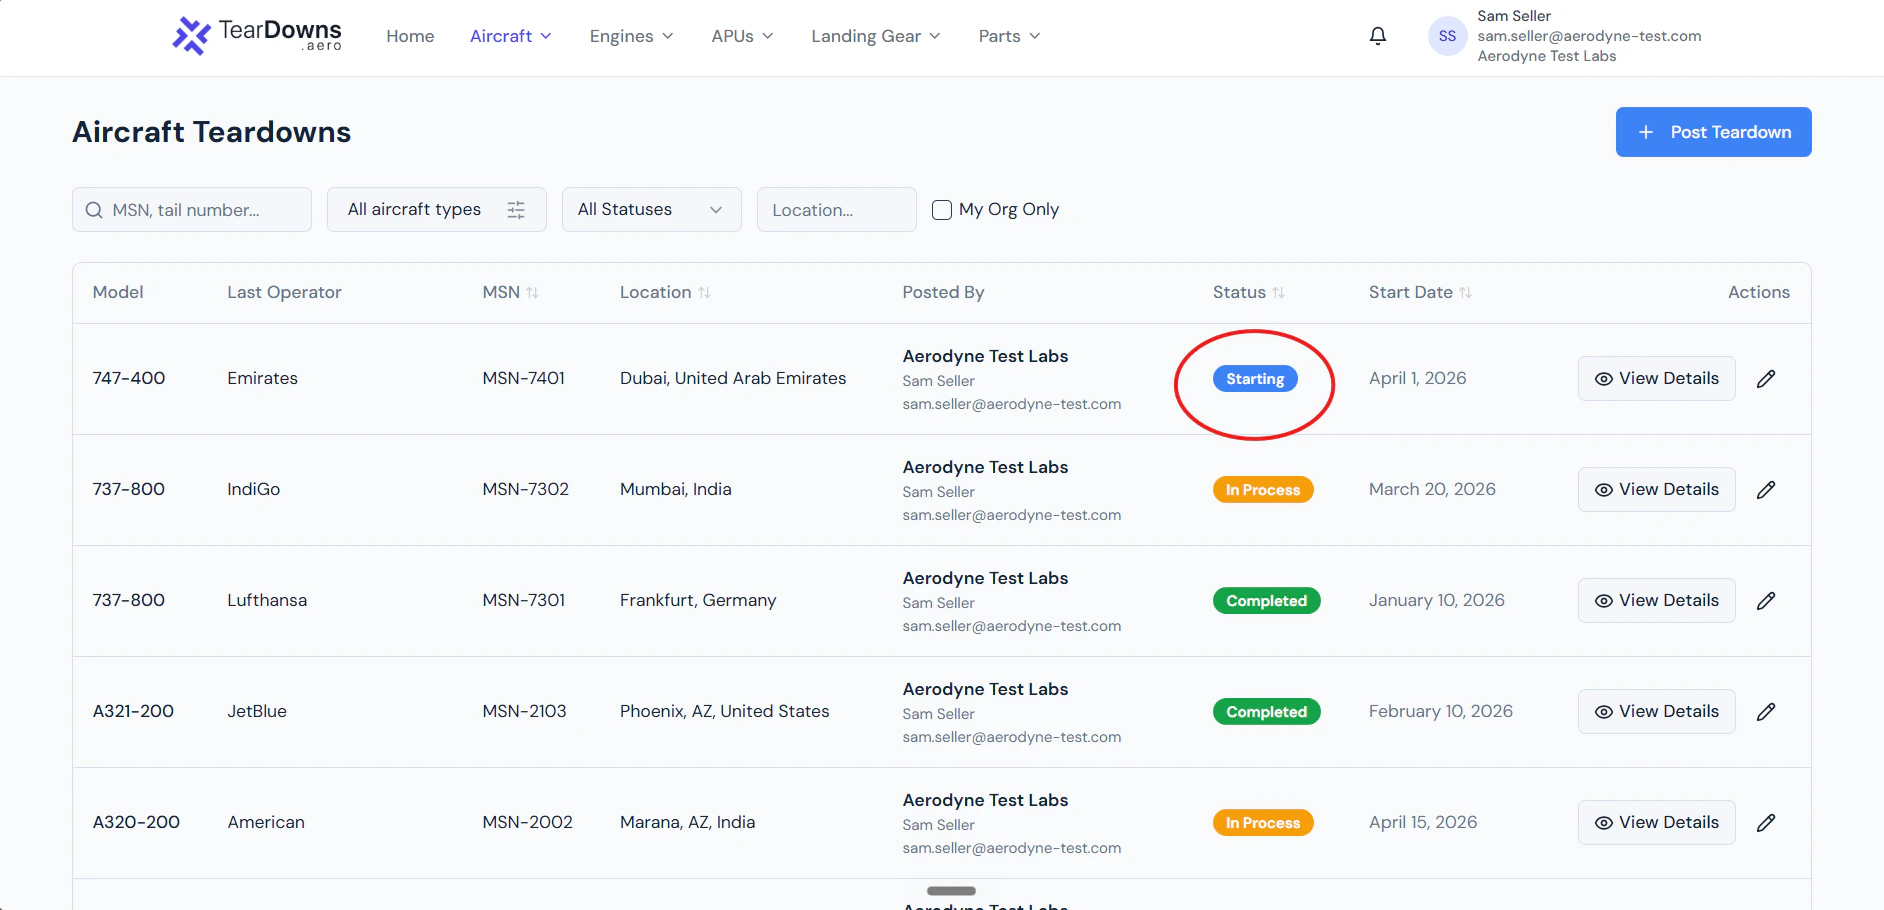Viewport: 1884px width, 910px height.
Task: View details for the IndiGo 737-800
Action: (x=1657, y=490)
